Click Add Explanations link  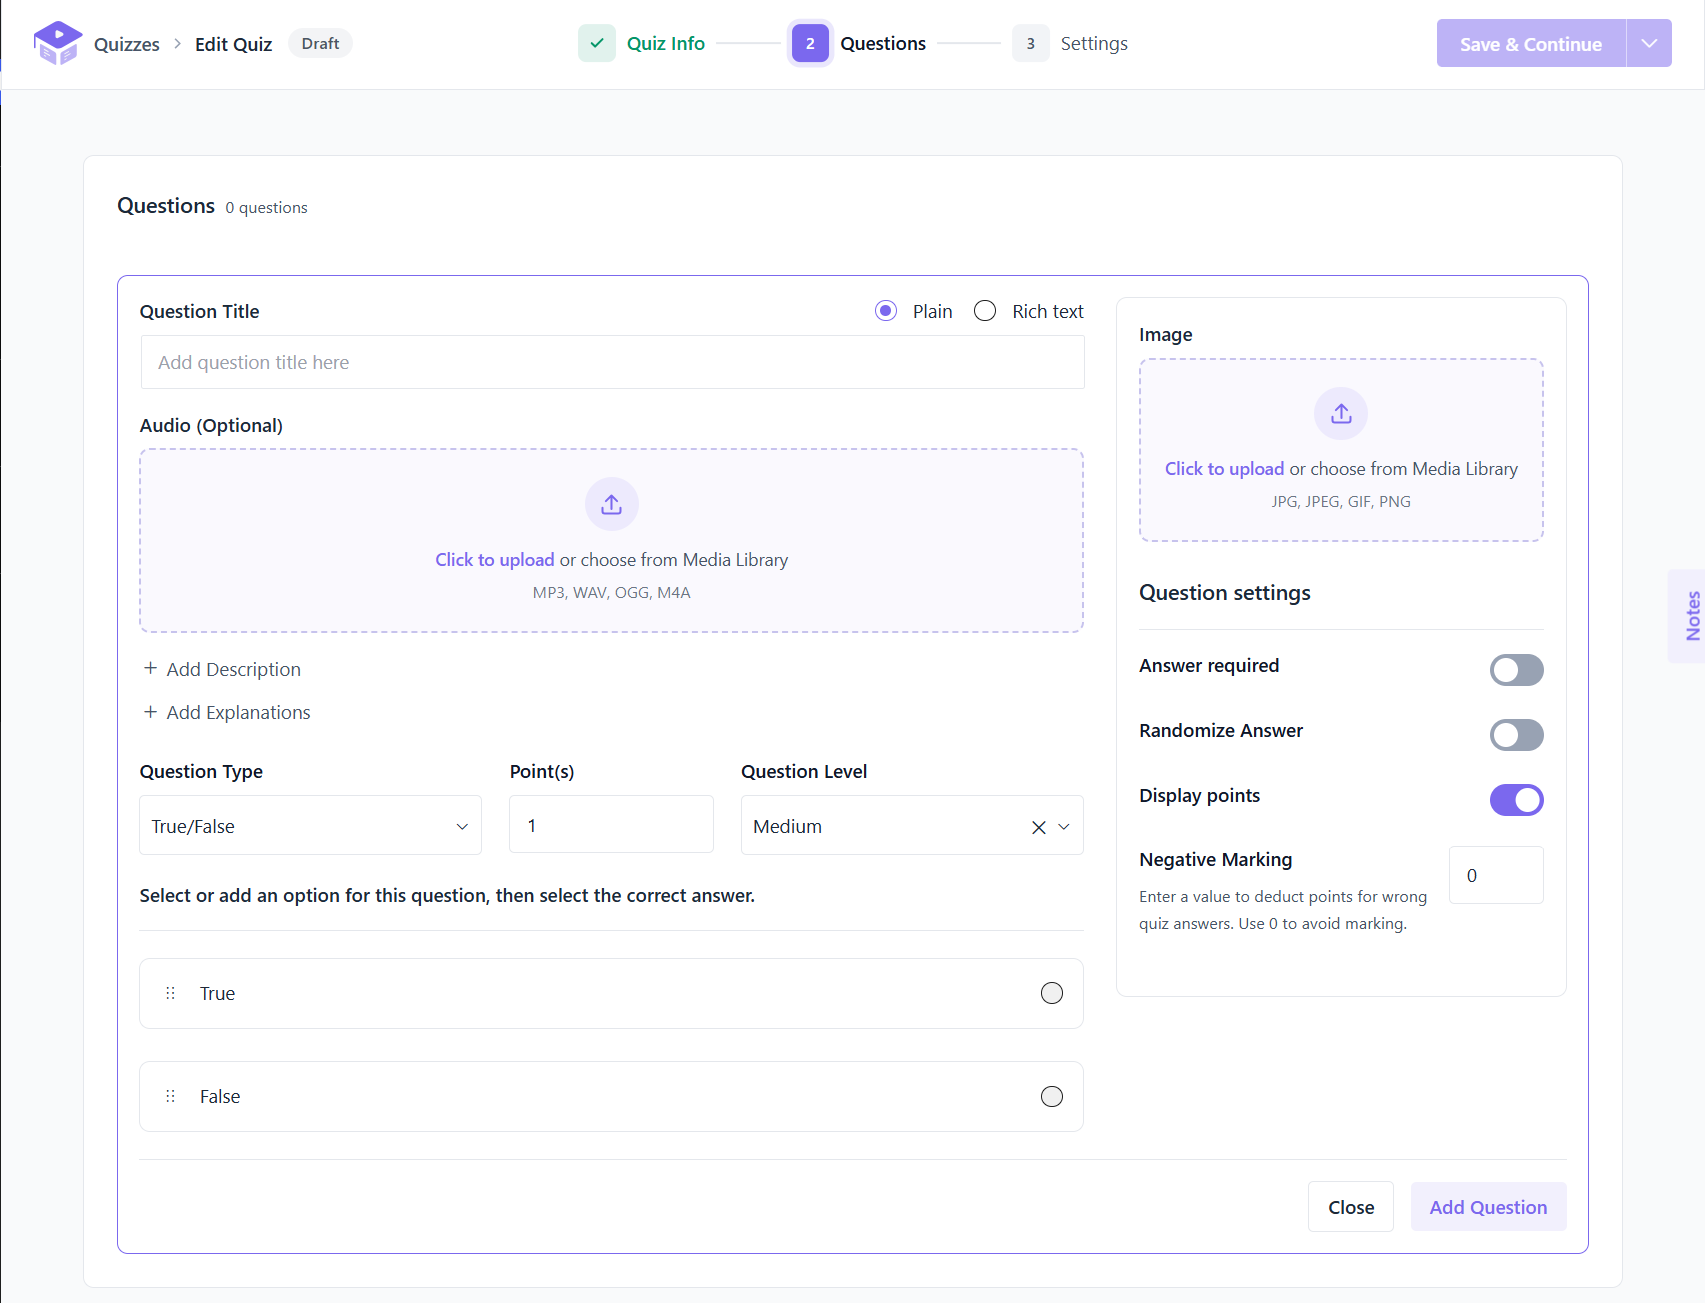(x=238, y=712)
